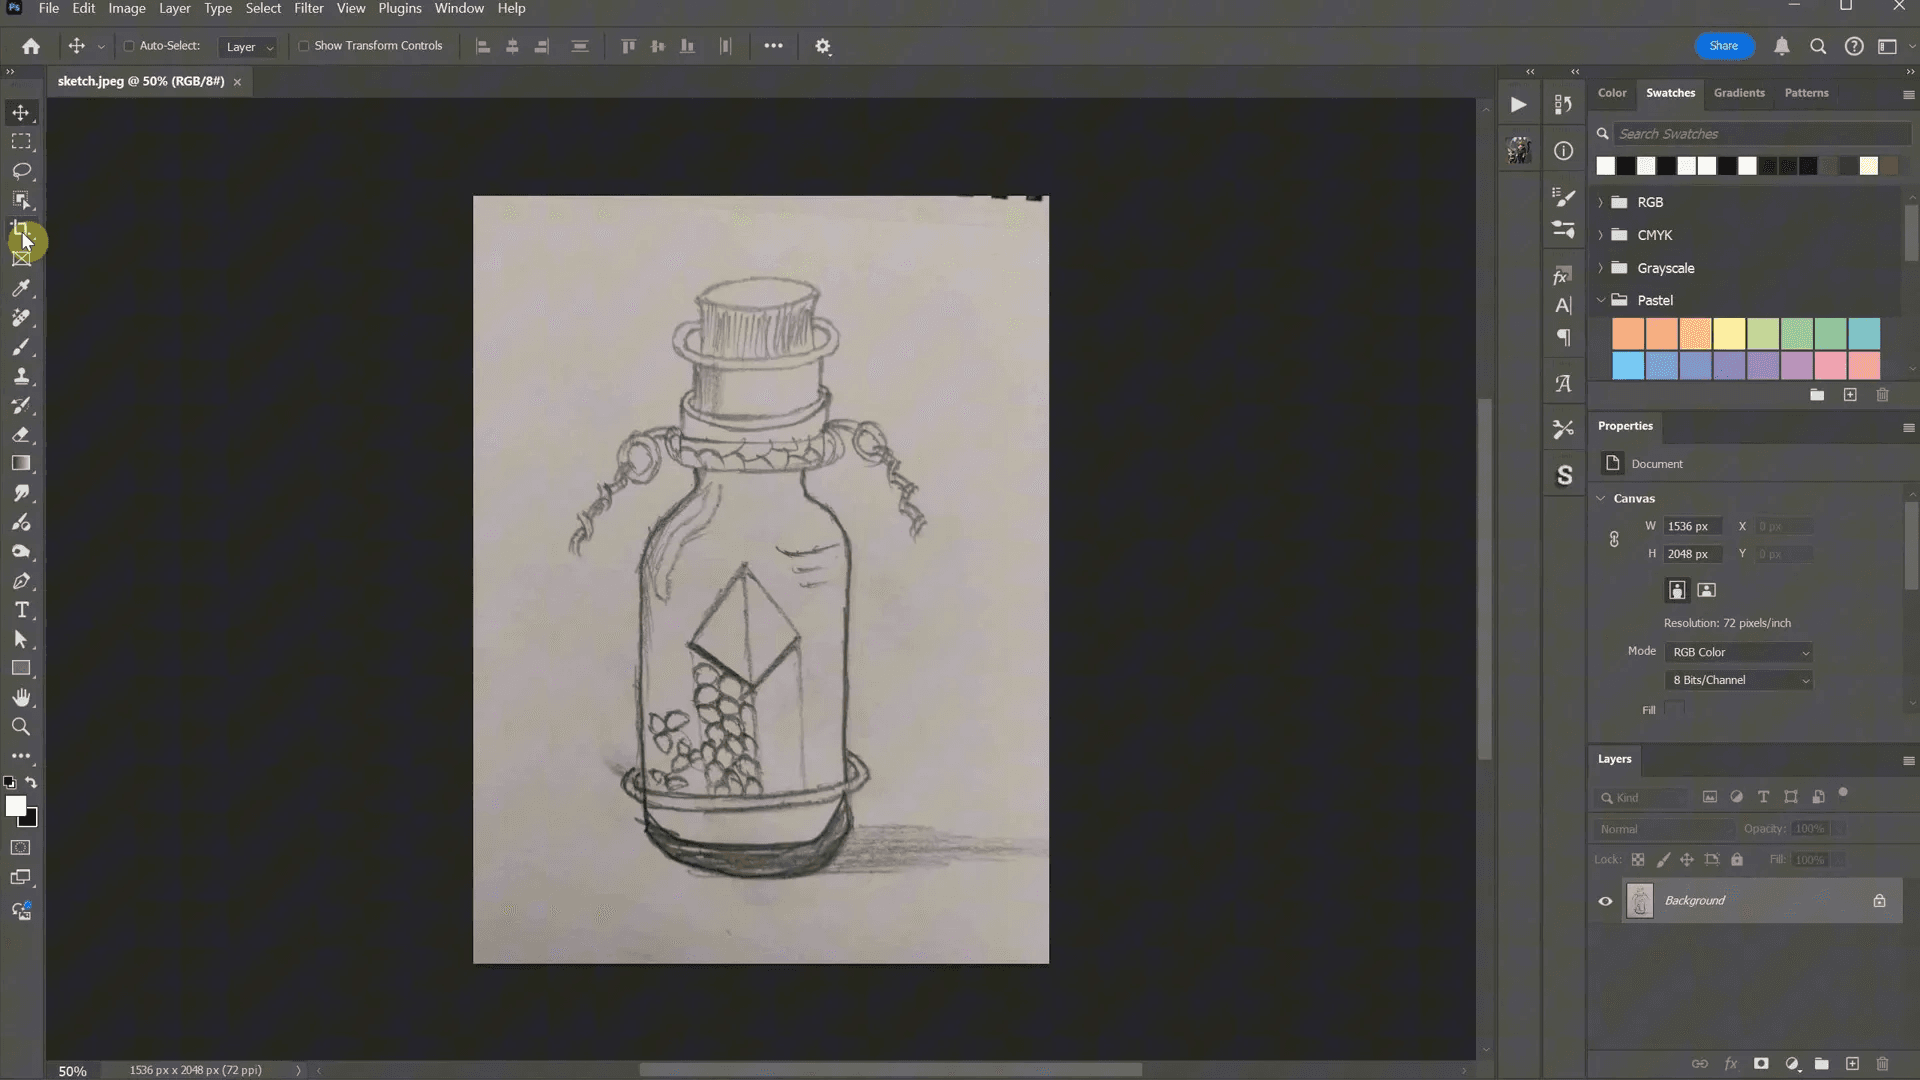
Task: Toggle lock all padlock in Layers
Action: (1737, 860)
